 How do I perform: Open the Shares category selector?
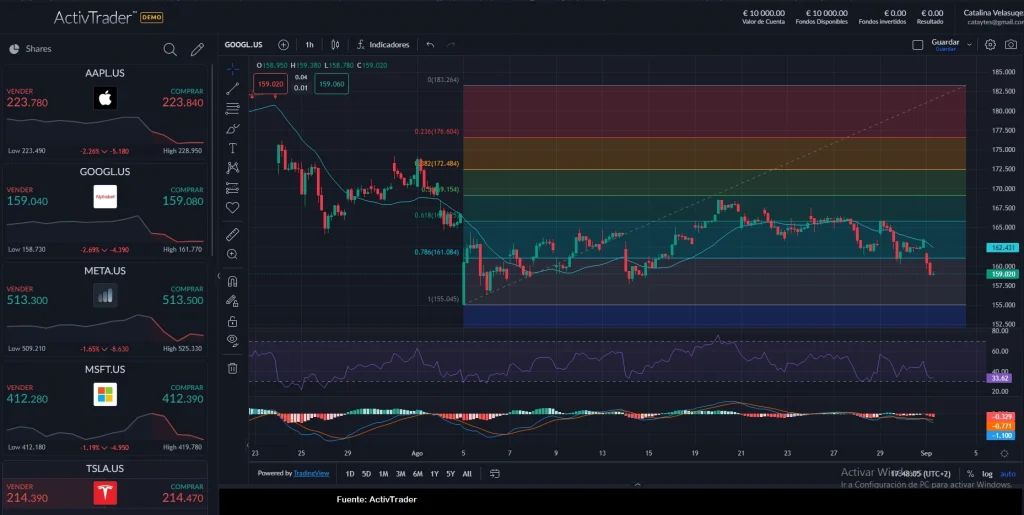(x=30, y=49)
